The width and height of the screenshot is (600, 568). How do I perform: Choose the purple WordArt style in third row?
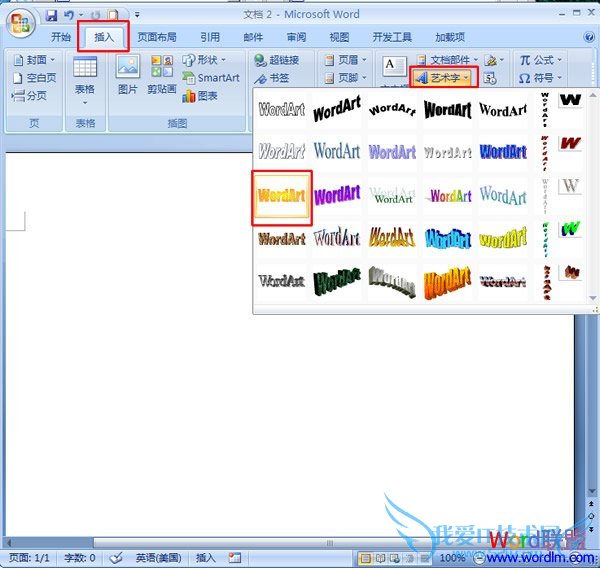pyautogui.click(x=337, y=196)
